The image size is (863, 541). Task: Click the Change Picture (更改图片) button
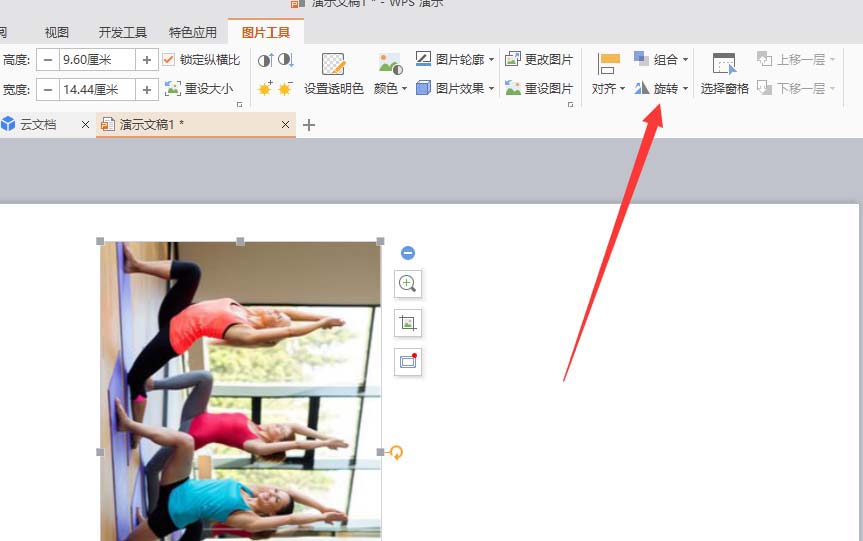point(539,59)
